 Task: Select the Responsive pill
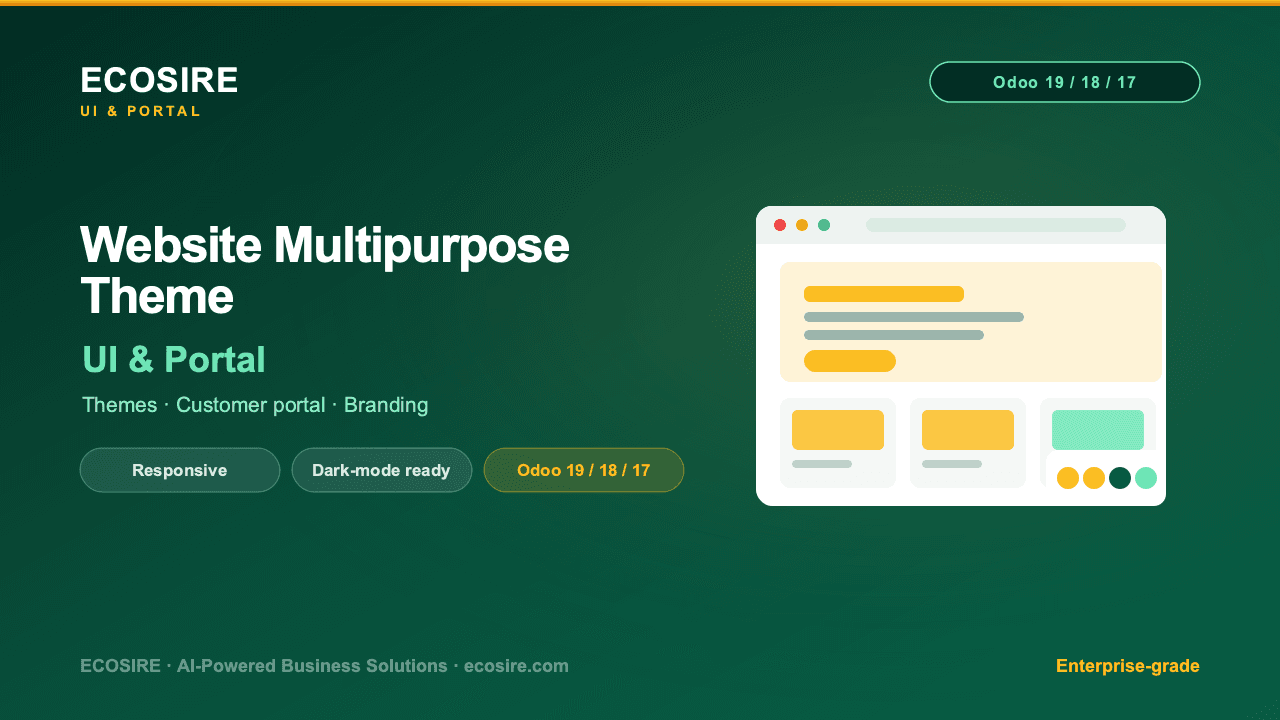pos(180,470)
